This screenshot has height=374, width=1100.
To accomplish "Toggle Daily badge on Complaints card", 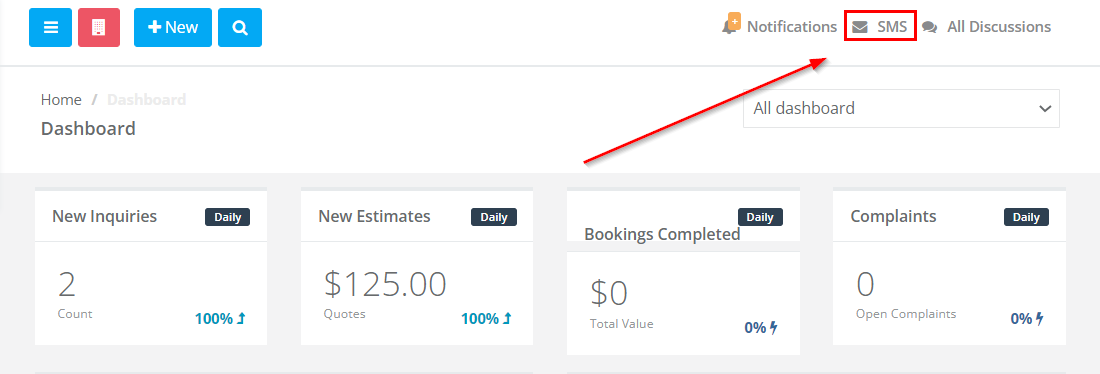I will 1026,217.
